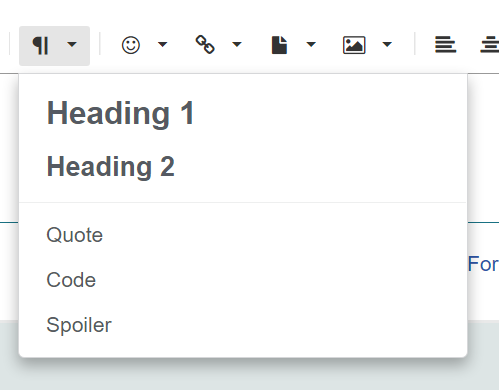Viewport: 499px width, 390px height.
Task: Click the attach file document icon
Action: (279, 45)
